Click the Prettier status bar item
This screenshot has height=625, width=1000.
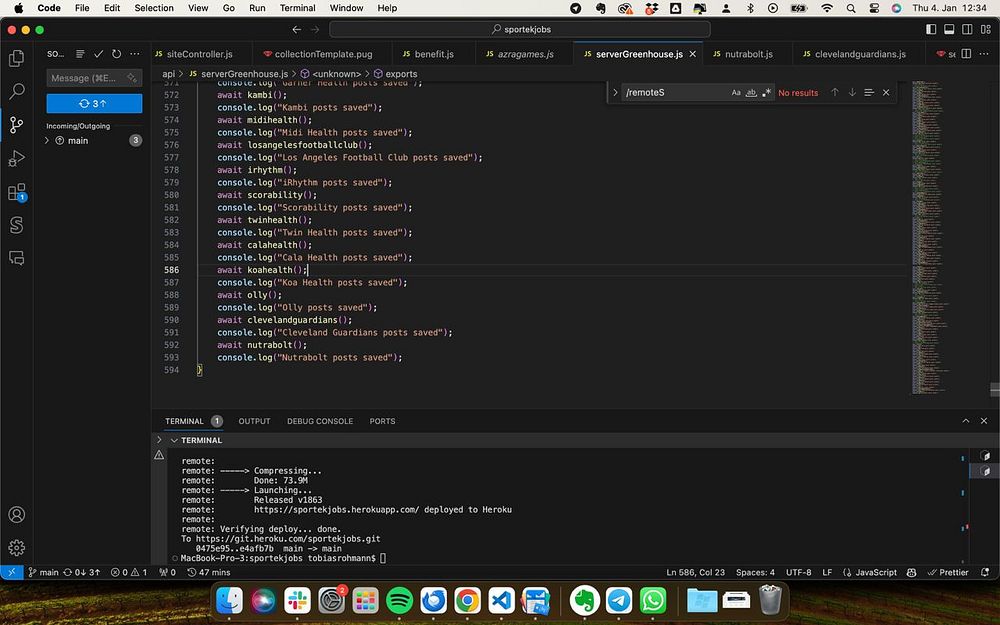pyautogui.click(x=947, y=572)
